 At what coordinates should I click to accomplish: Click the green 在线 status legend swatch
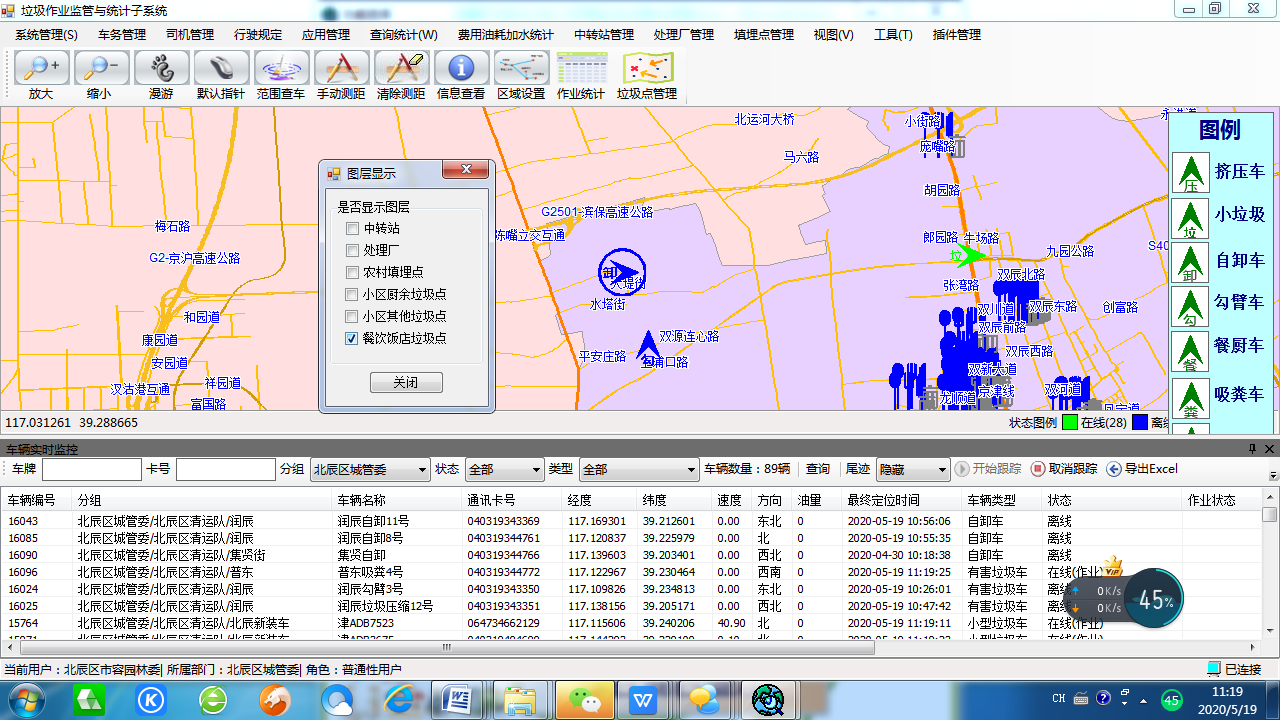click(1069, 423)
